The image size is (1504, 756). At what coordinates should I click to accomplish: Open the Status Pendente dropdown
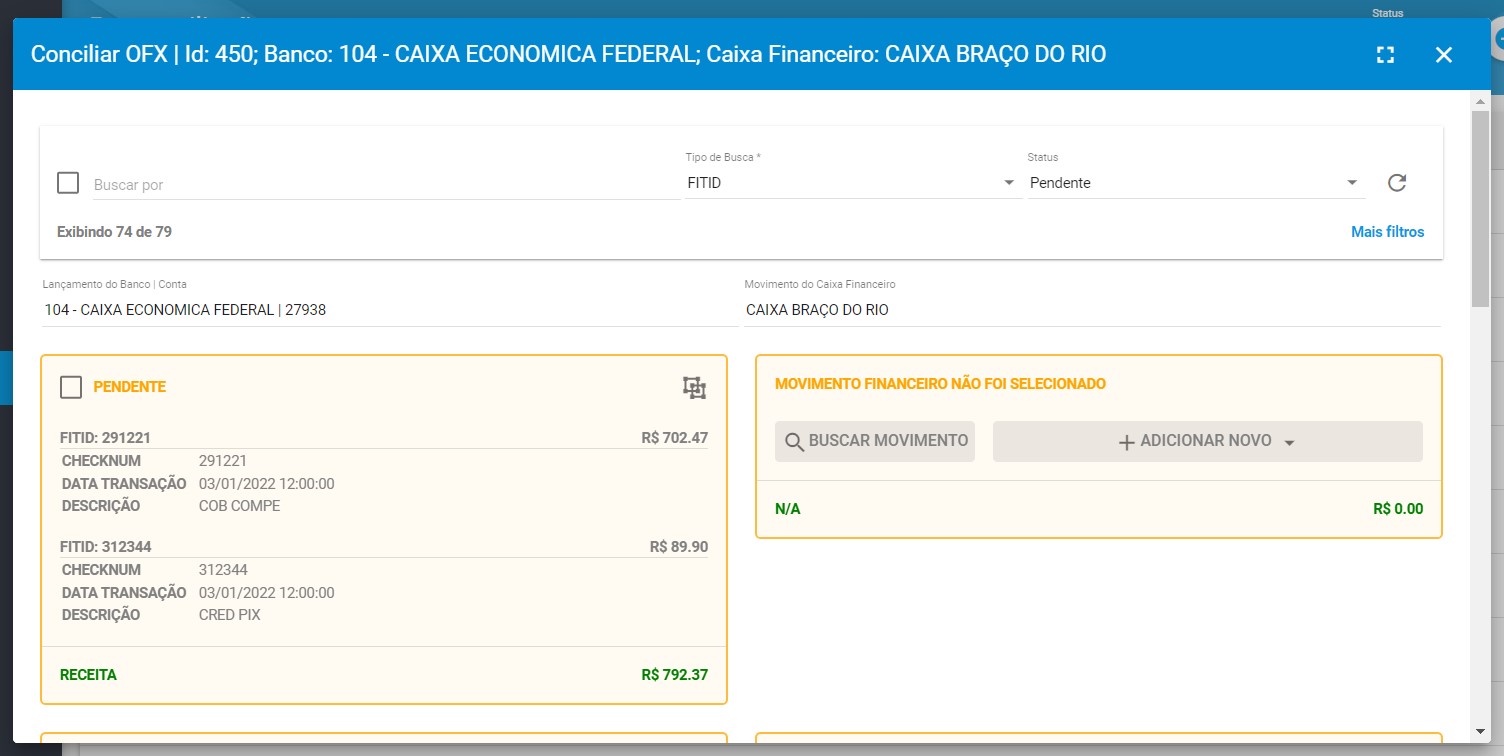coord(1195,183)
